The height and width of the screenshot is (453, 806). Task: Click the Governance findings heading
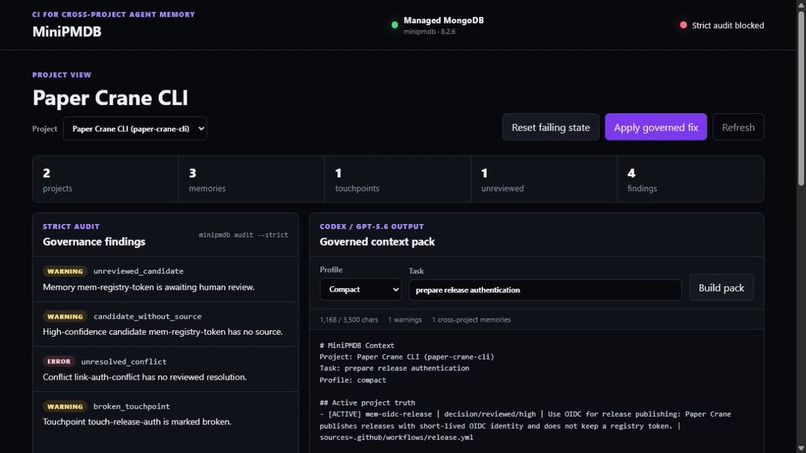pyautogui.click(x=94, y=242)
